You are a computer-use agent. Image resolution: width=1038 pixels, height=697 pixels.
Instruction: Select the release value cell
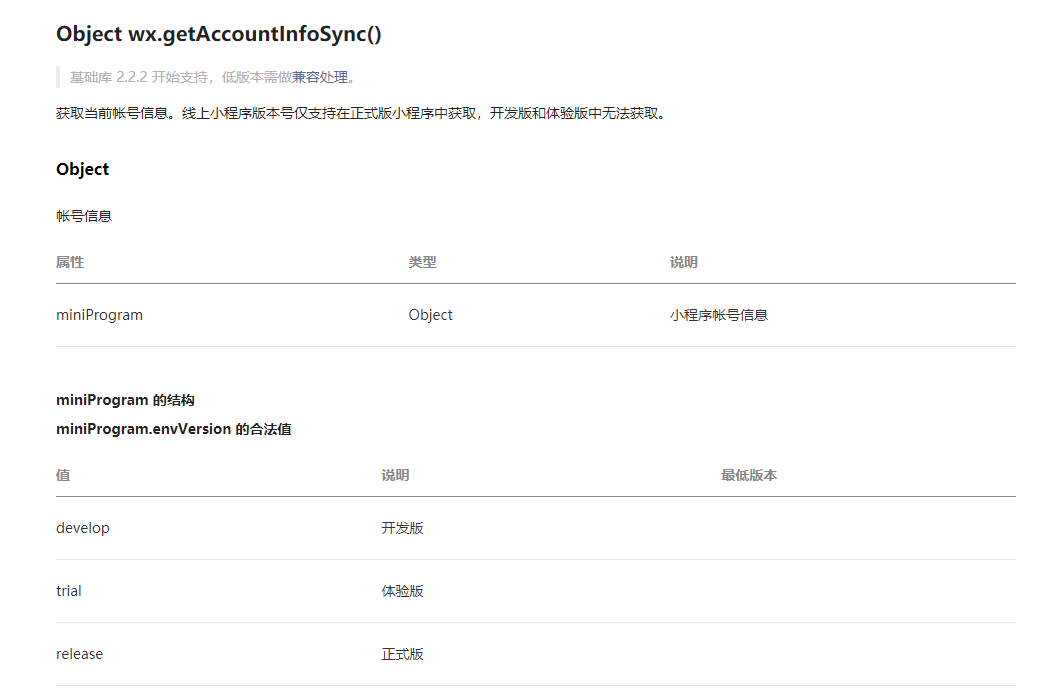tap(79, 654)
